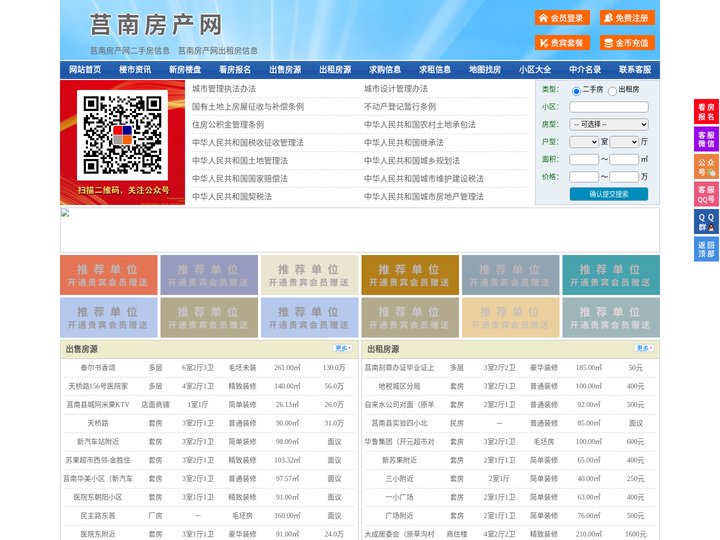Open 新汽车站附近 sale listing
The width and height of the screenshot is (720, 540).
pyautogui.click(x=98, y=442)
